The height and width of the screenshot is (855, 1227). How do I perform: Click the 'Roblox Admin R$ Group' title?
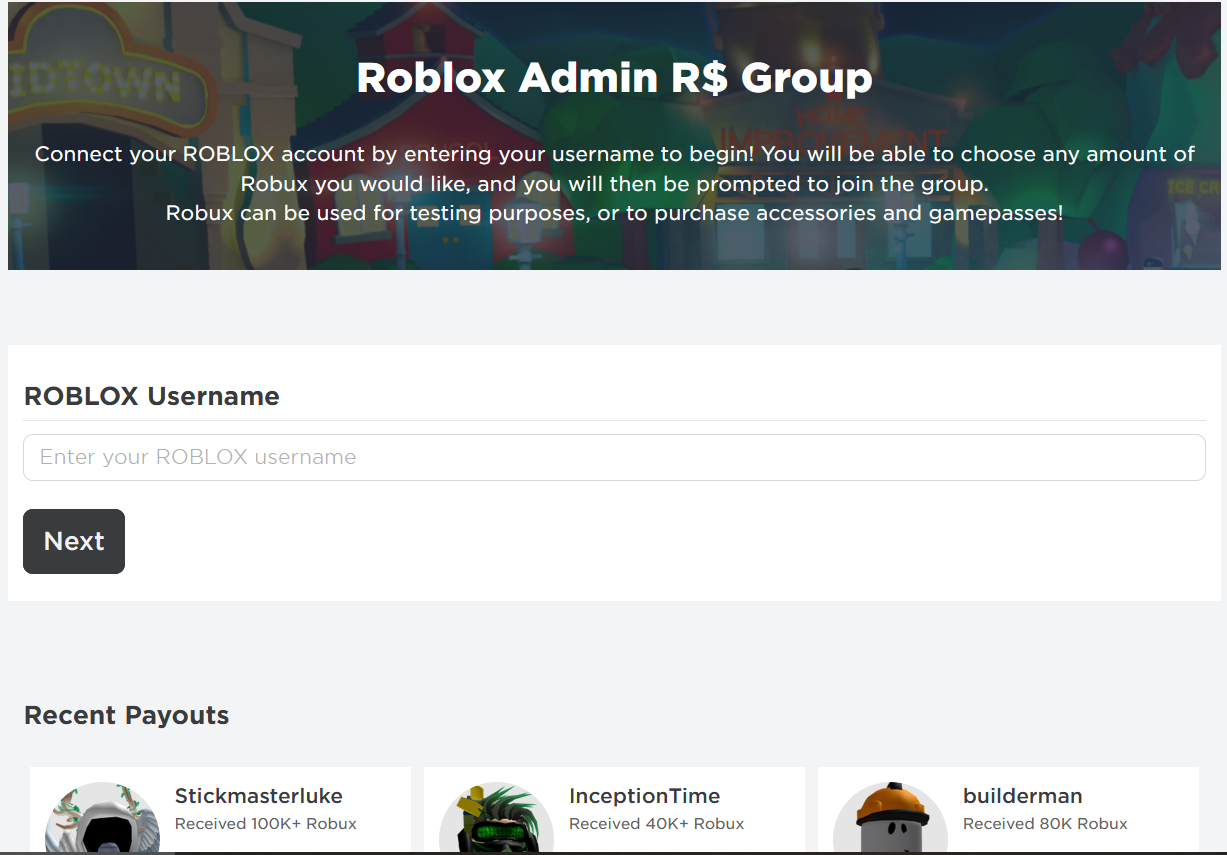(614, 78)
